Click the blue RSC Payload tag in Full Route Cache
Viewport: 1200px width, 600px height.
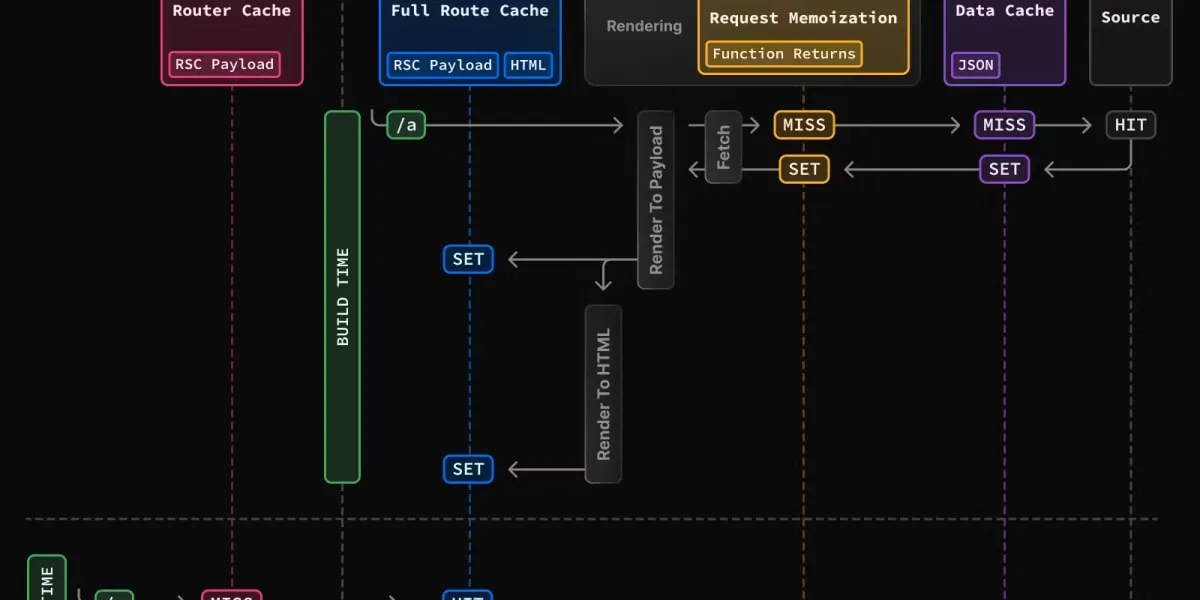(x=442, y=65)
